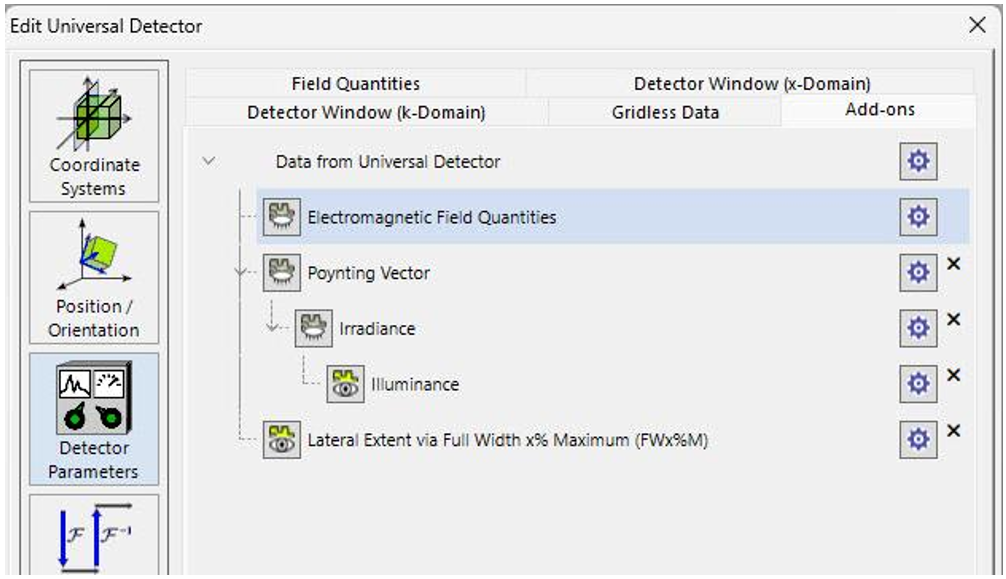1006x579 pixels.
Task: Collapse the Data from Universal Detector tree
Action: 209,161
